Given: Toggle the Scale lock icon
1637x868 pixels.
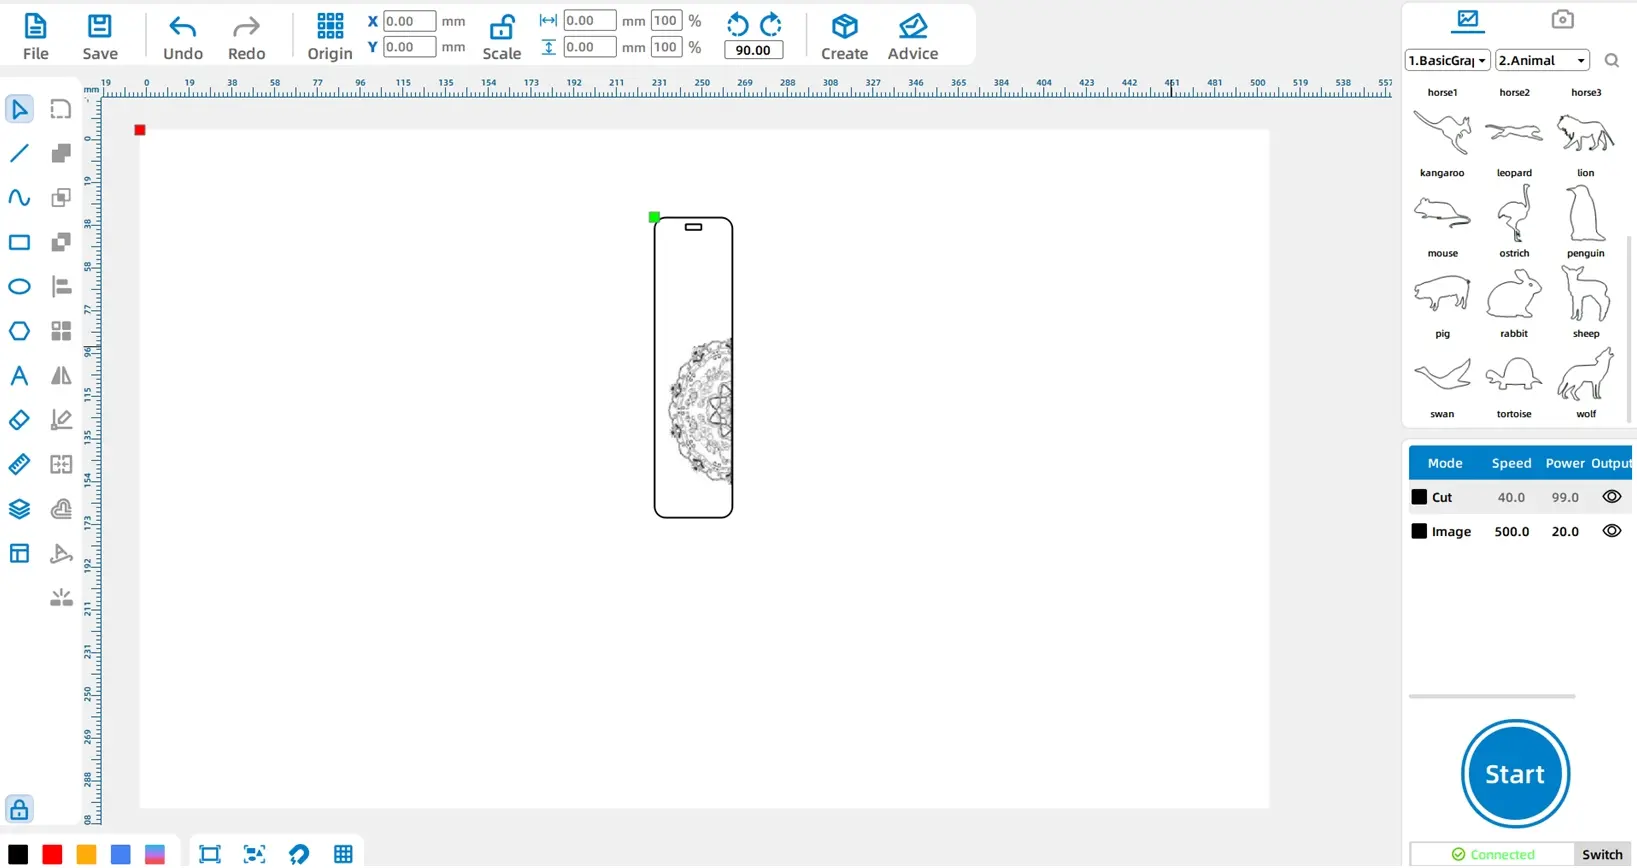Looking at the screenshot, I should pyautogui.click(x=502, y=27).
